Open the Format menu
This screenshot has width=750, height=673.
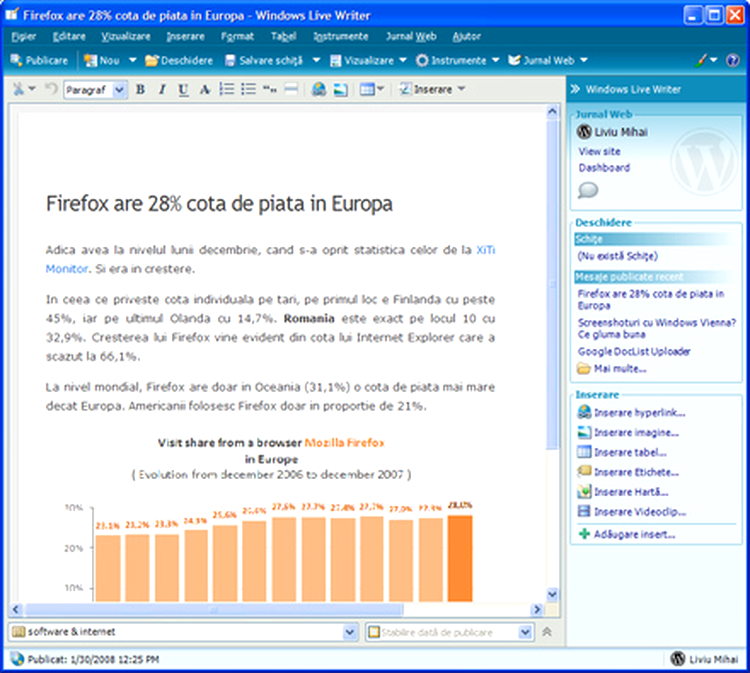(x=237, y=36)
